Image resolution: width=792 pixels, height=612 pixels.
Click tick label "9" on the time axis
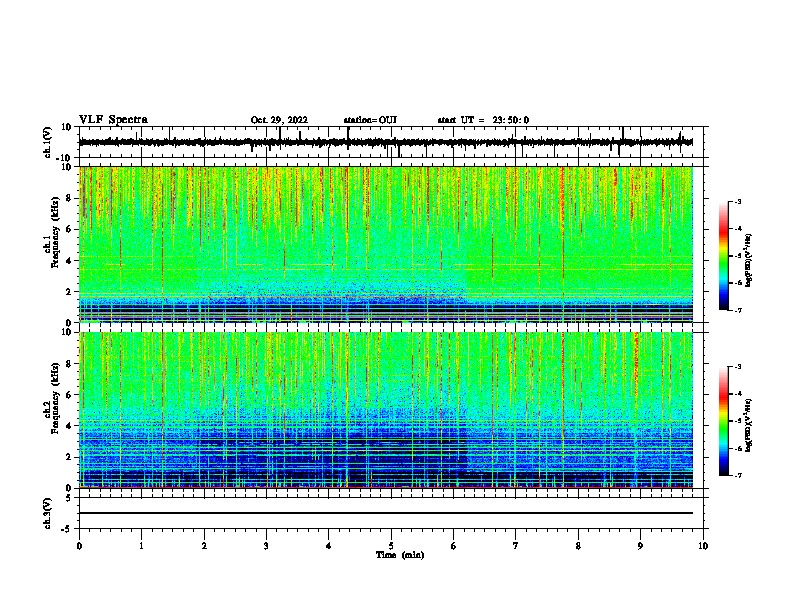[x=640, y=546]
